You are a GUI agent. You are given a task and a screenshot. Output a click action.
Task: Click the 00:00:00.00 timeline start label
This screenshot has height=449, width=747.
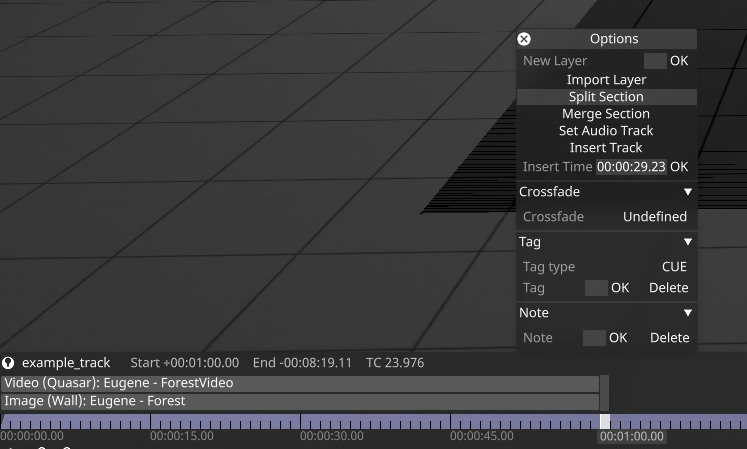pyautogui.click(x=32, y=436)
